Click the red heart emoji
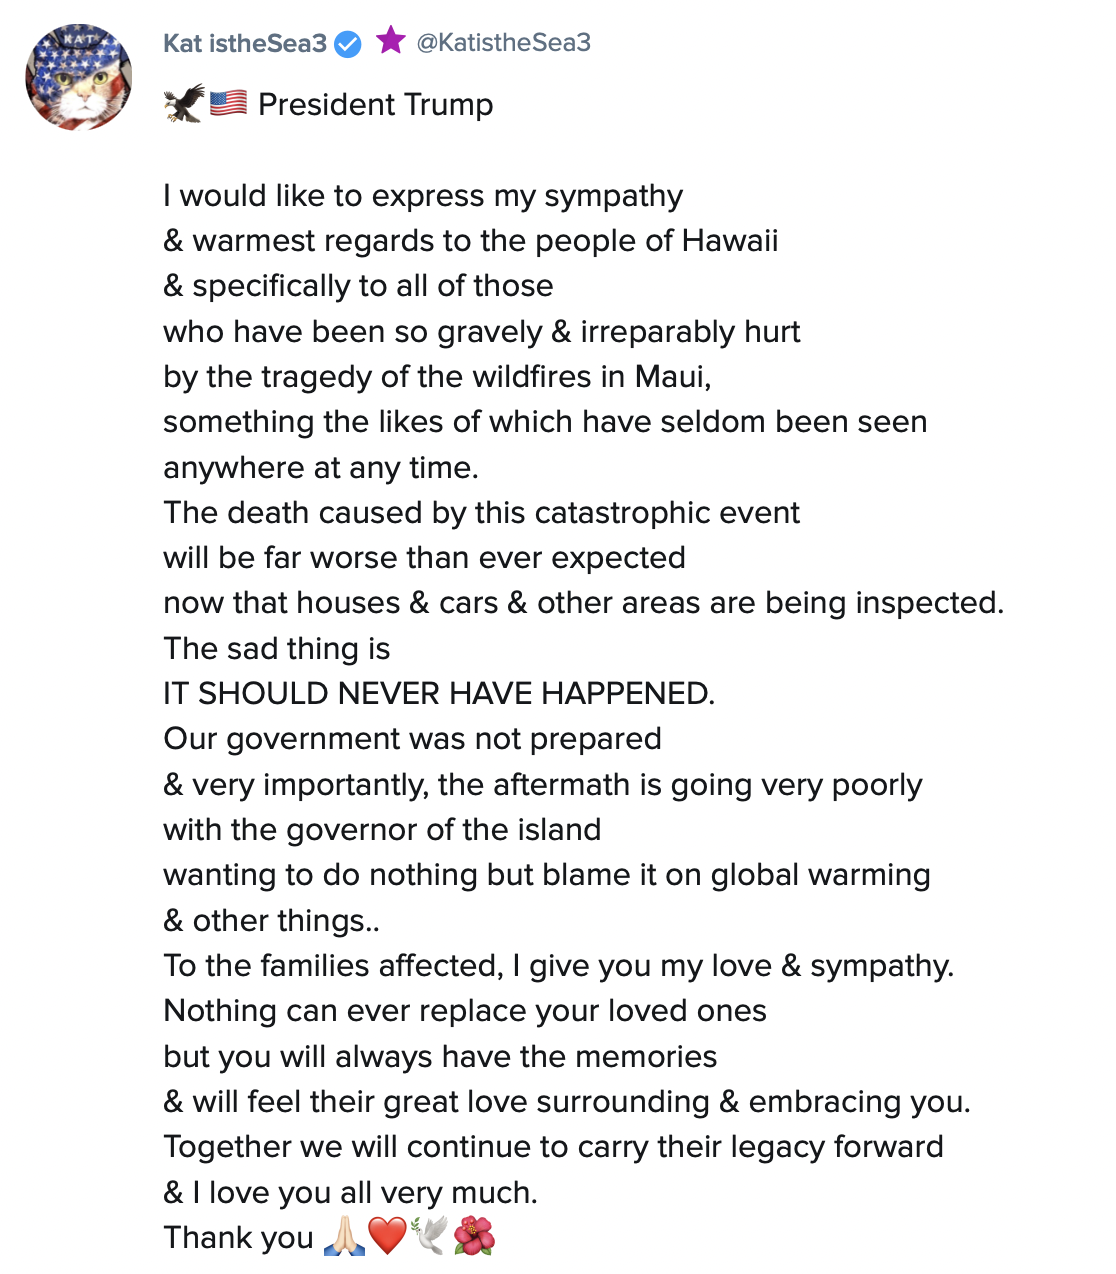Viewport: 1116px width, 1274px height. (x=387, y=1237)
